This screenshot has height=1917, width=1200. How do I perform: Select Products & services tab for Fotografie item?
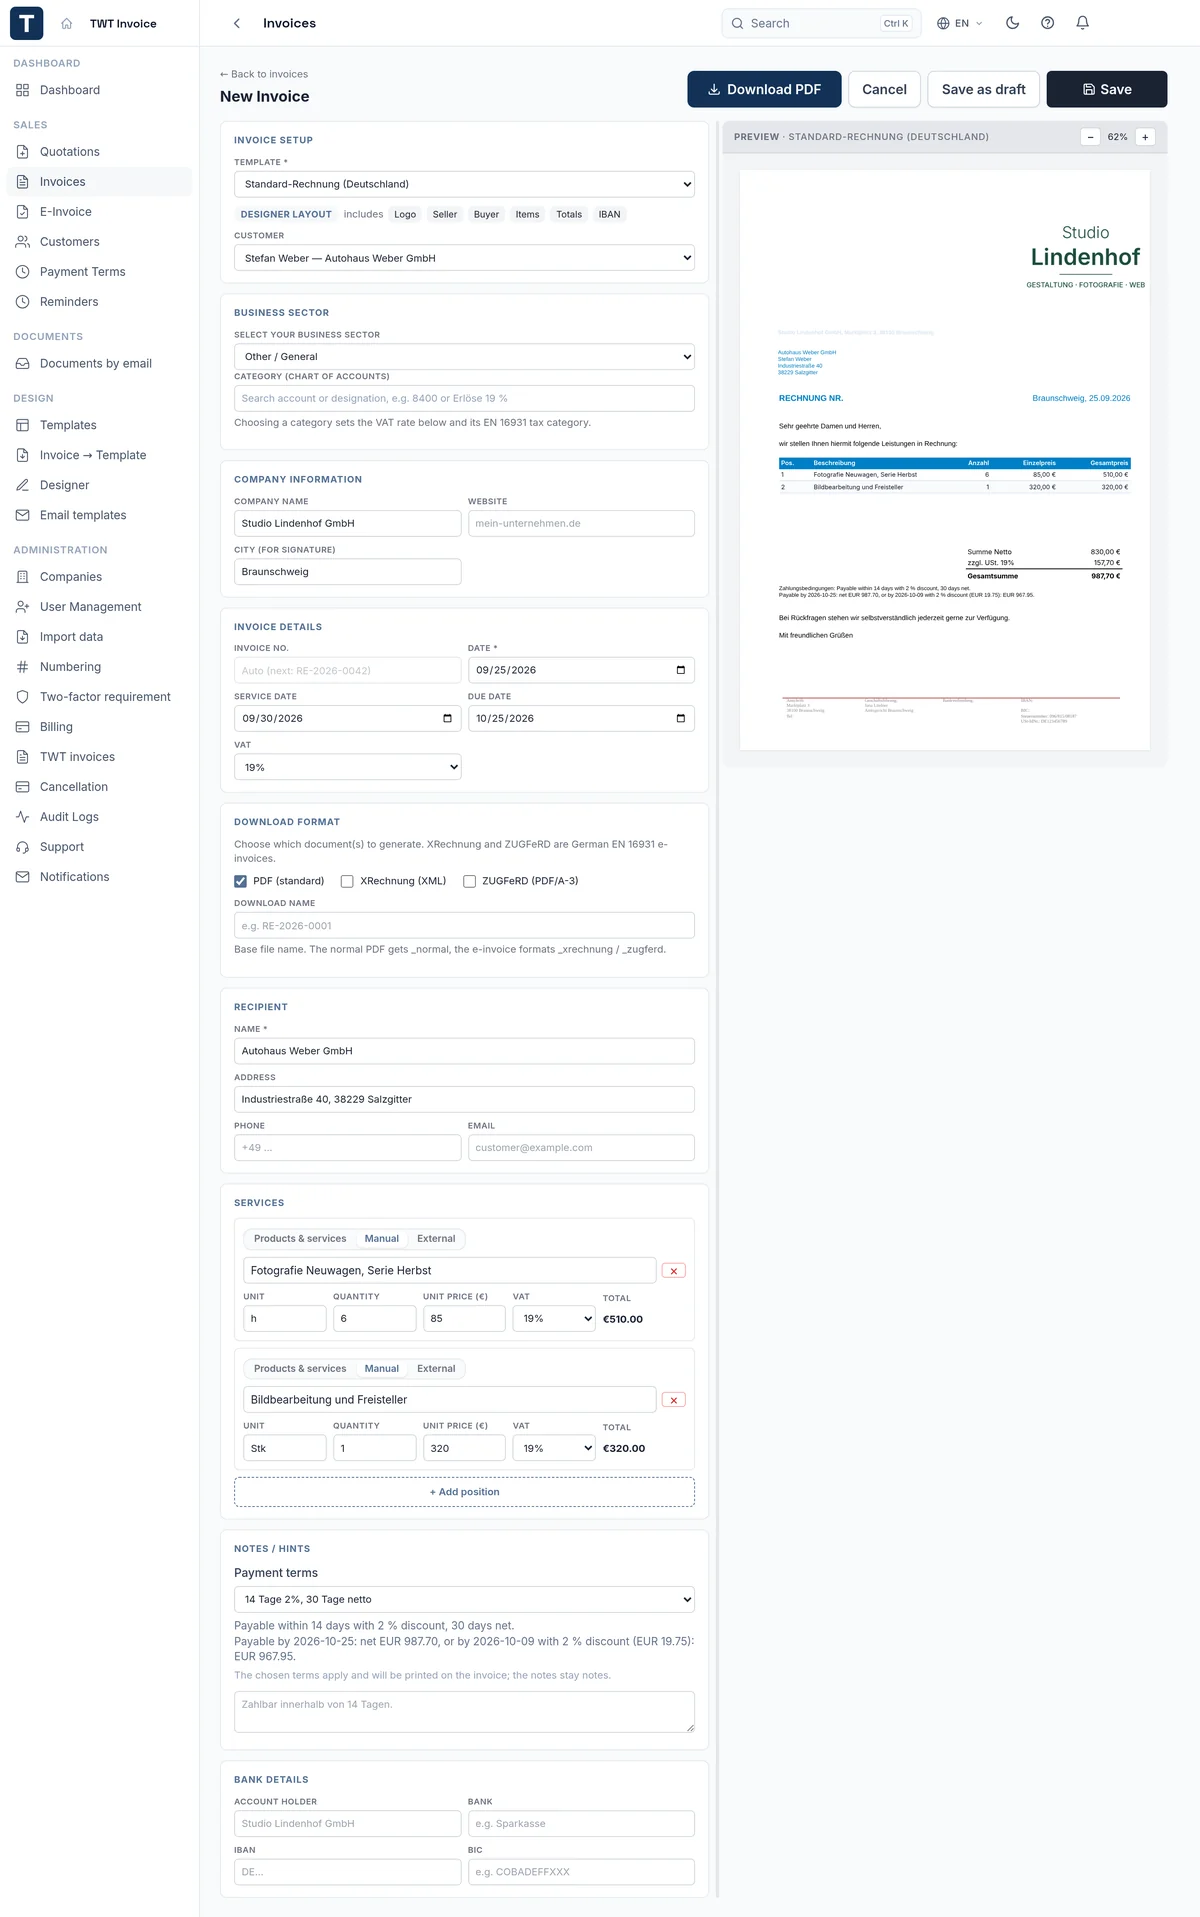(x=300, y=1239)
